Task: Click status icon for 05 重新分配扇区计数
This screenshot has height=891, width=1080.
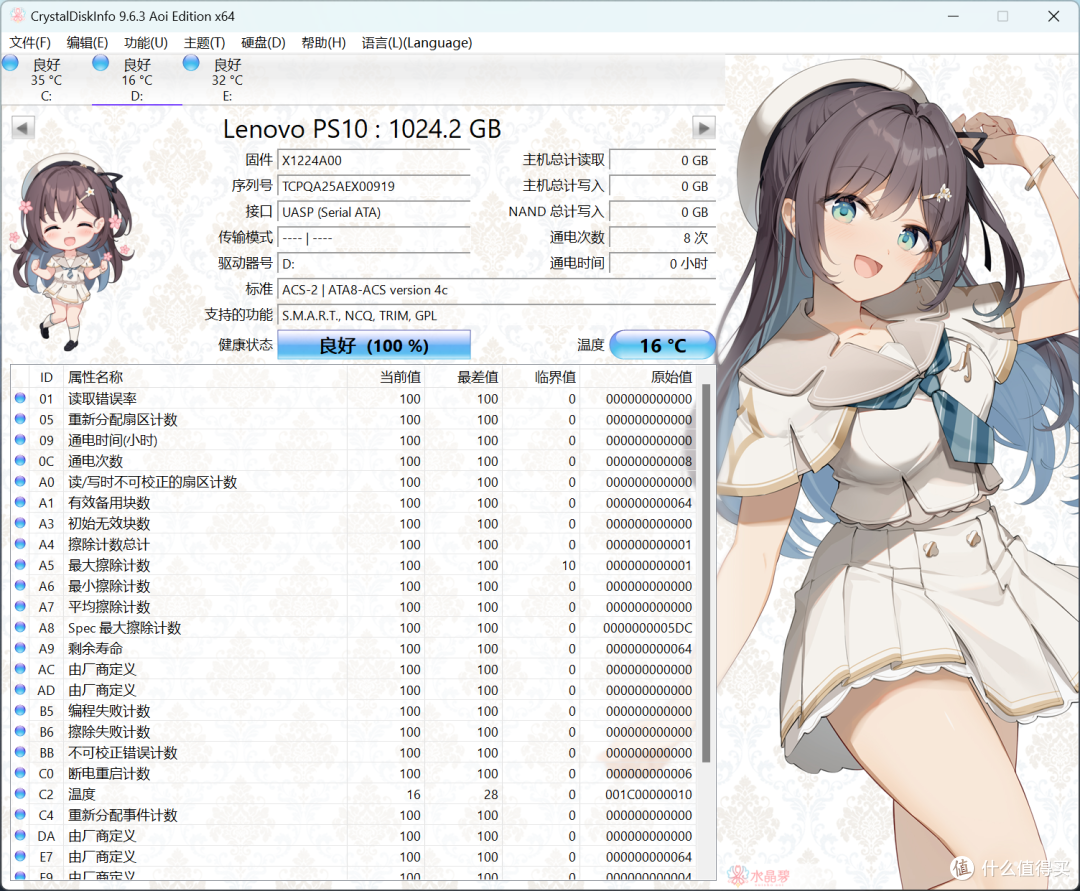Action: click(x=20, y=419)
